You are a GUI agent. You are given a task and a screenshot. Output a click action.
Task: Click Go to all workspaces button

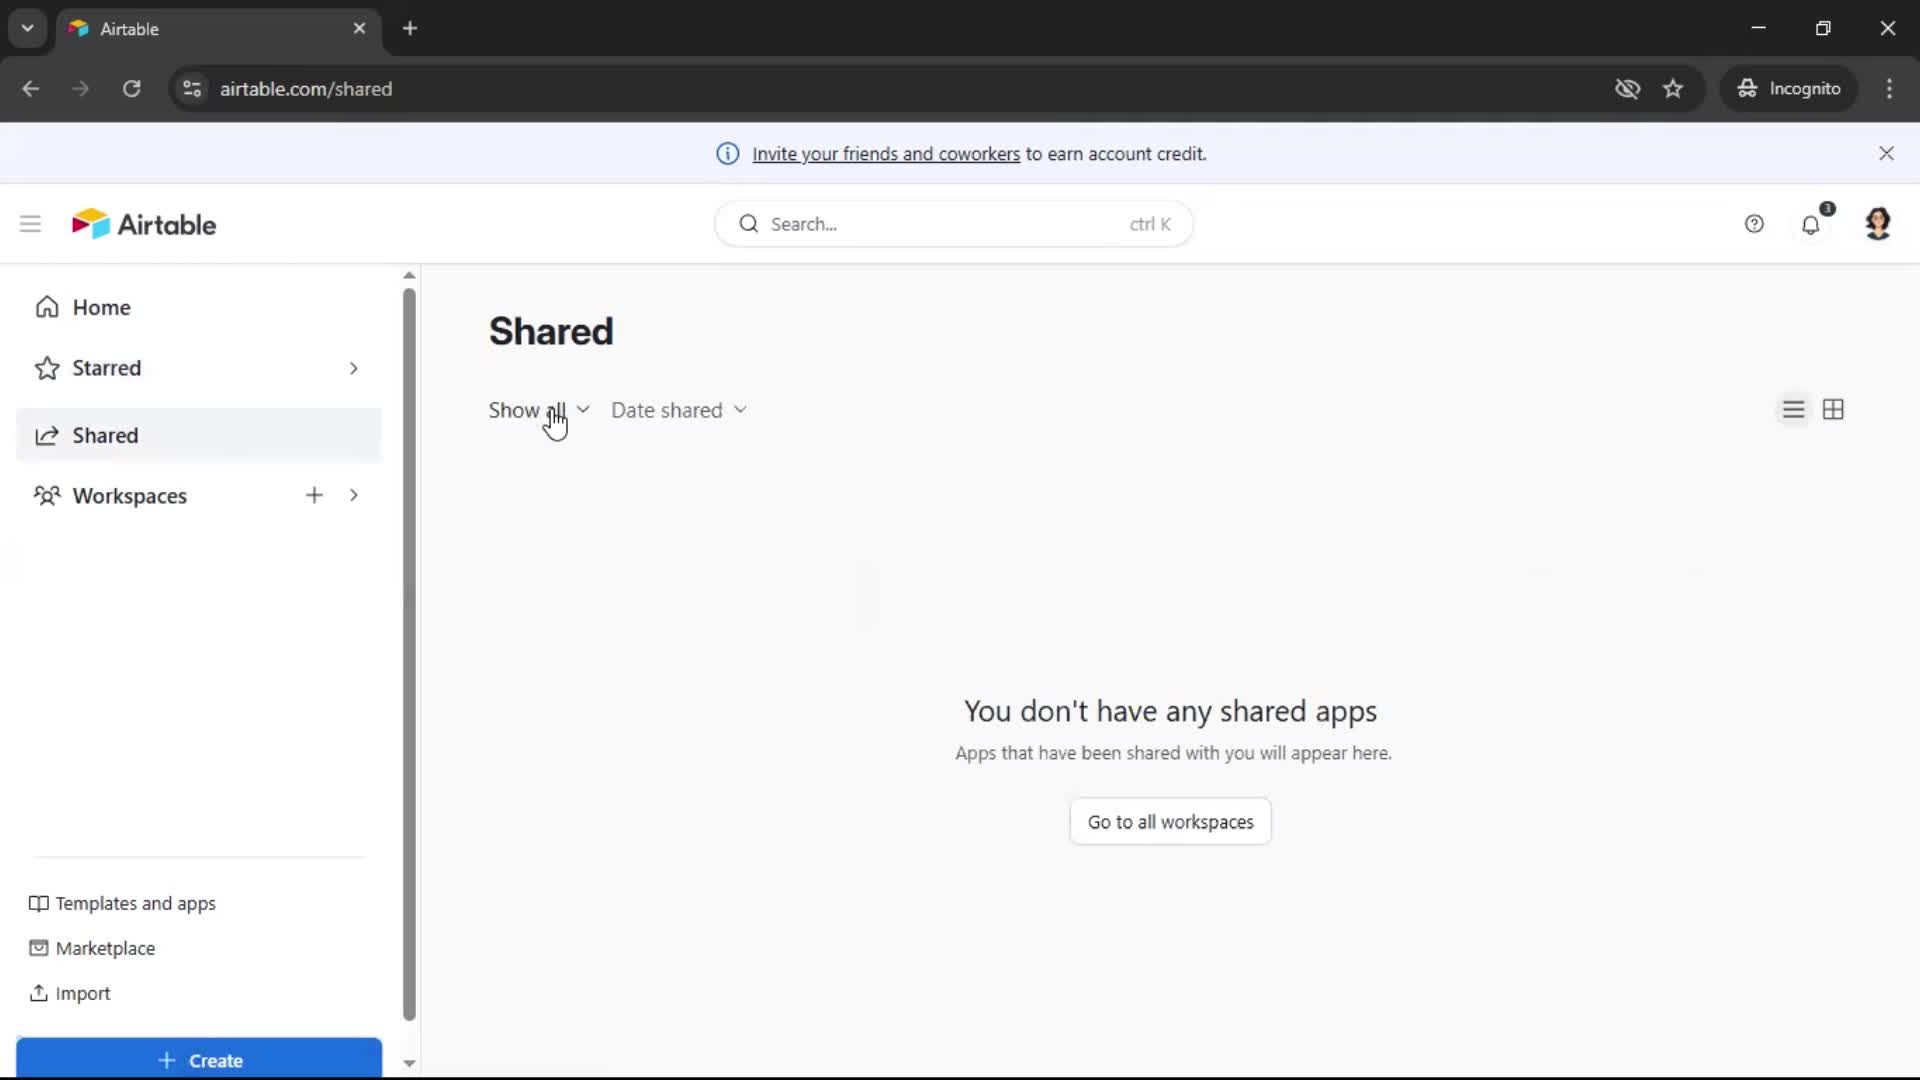point(1170,821)
